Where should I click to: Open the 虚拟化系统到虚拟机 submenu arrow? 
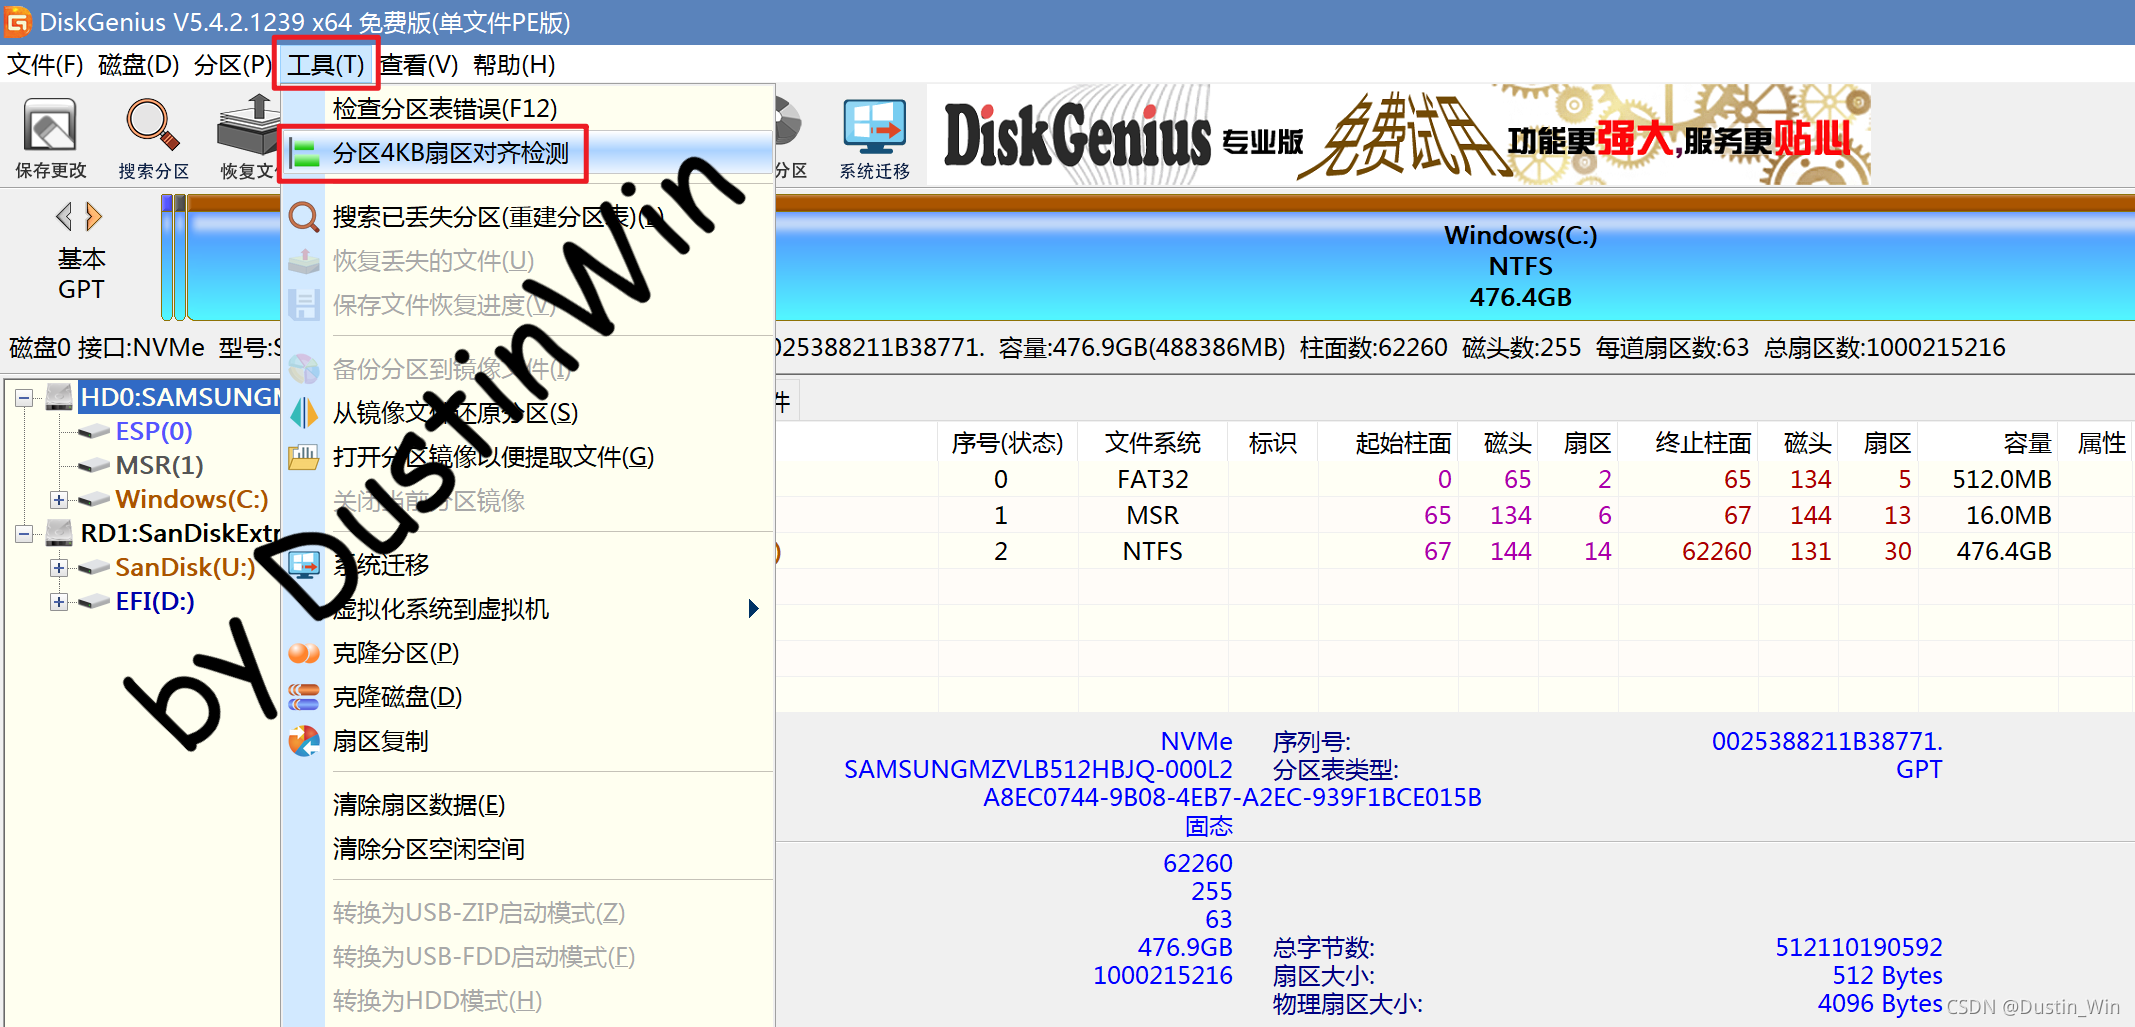pos(754,609)
